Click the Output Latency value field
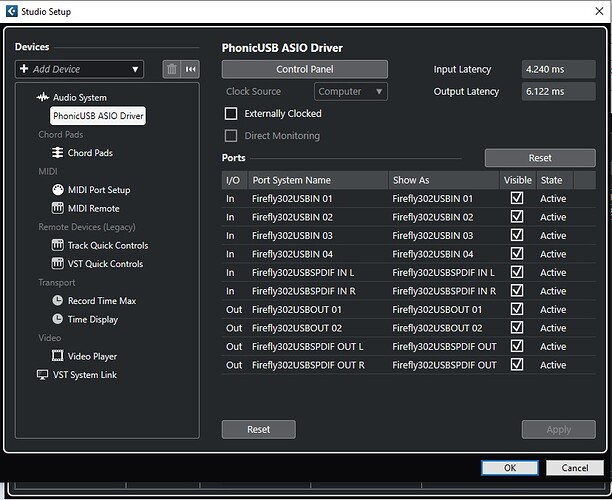612x500 pixels. pyautogui.click(x=559, y=91)
